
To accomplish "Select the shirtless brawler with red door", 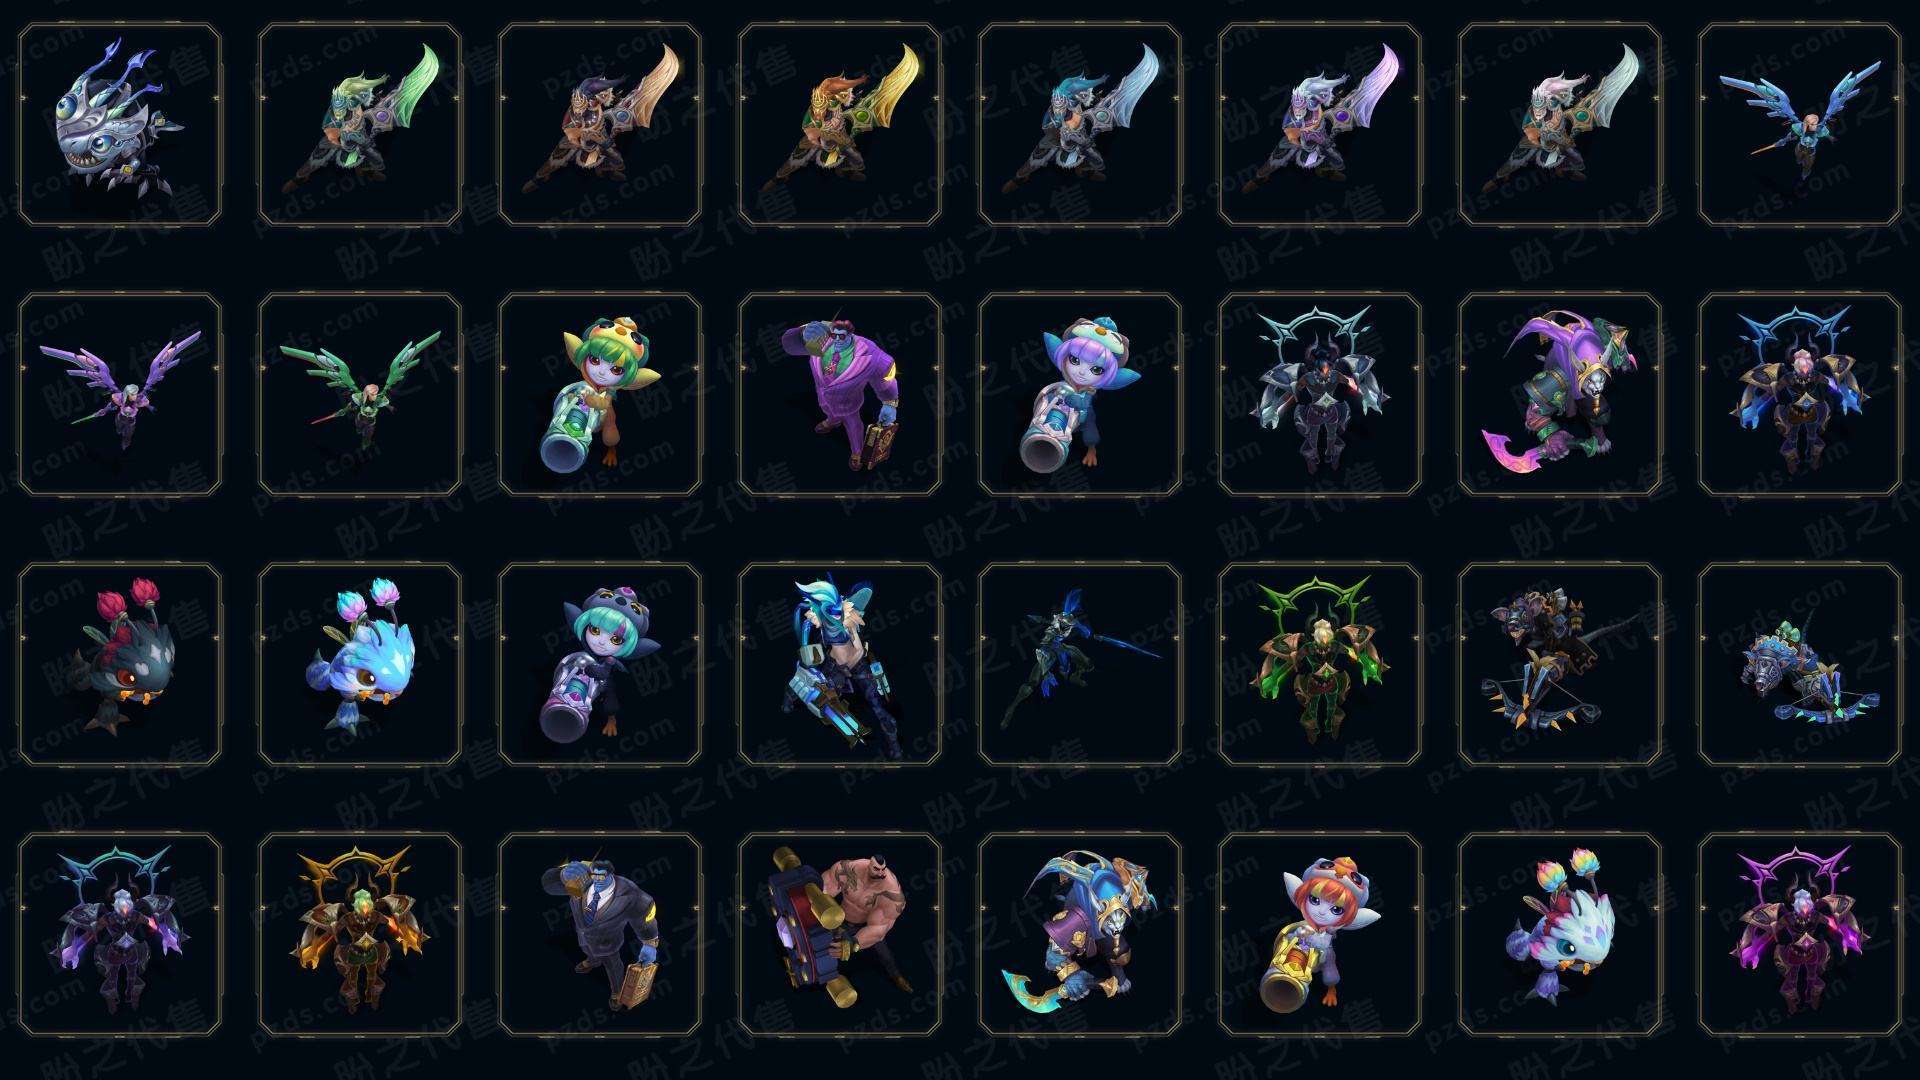I will (x=840, y=934).
